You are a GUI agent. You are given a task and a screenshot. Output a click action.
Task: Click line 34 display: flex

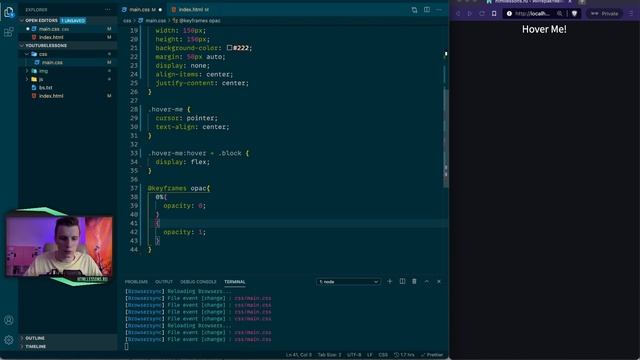[182, 162]
